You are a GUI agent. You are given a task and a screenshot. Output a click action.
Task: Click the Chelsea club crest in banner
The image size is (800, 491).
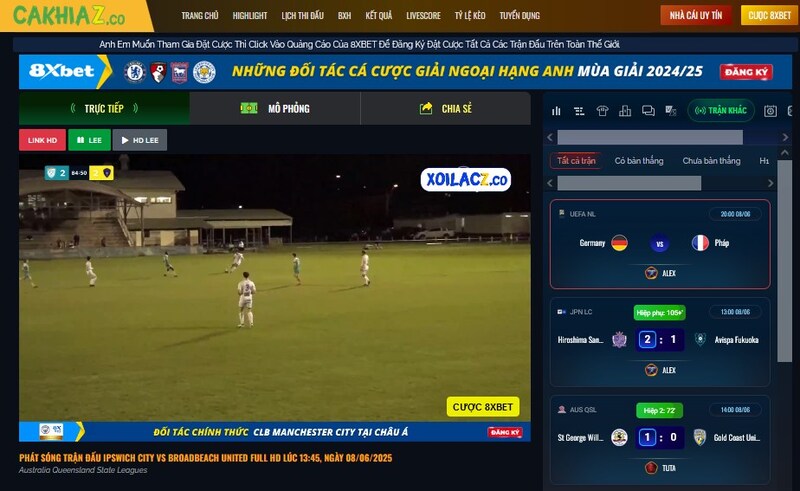click(135, 72)
